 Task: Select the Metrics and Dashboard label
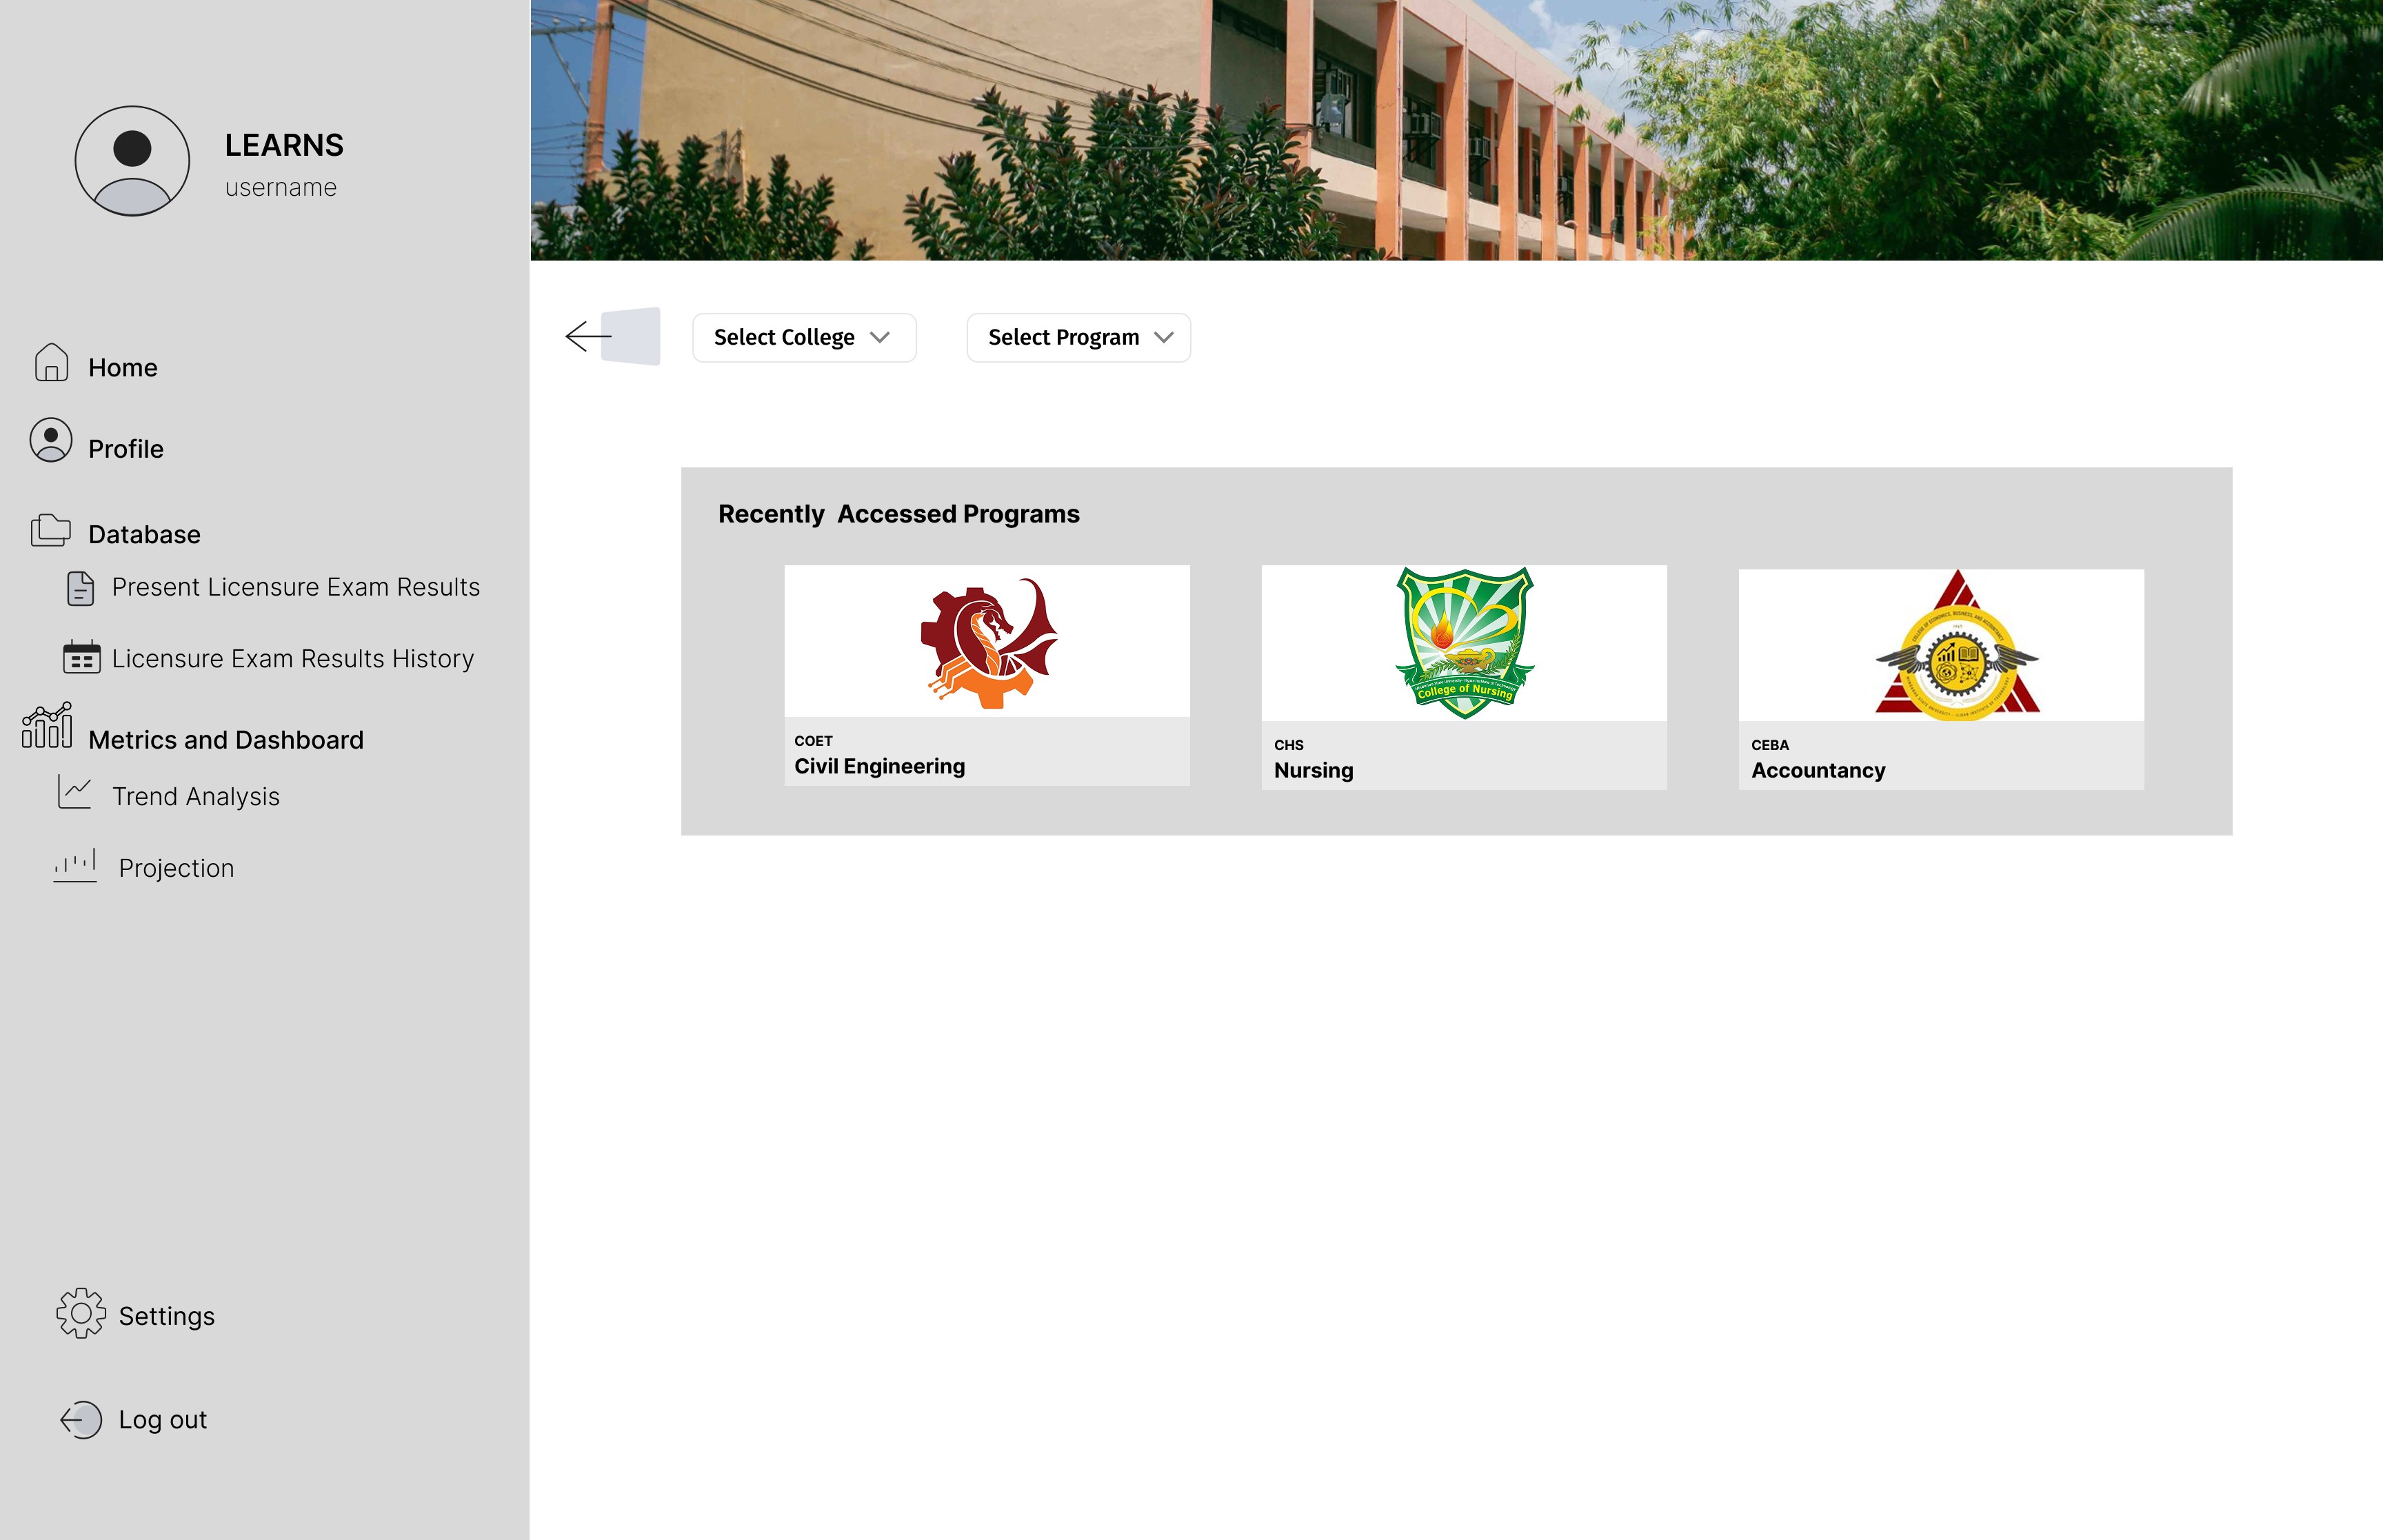226,740
